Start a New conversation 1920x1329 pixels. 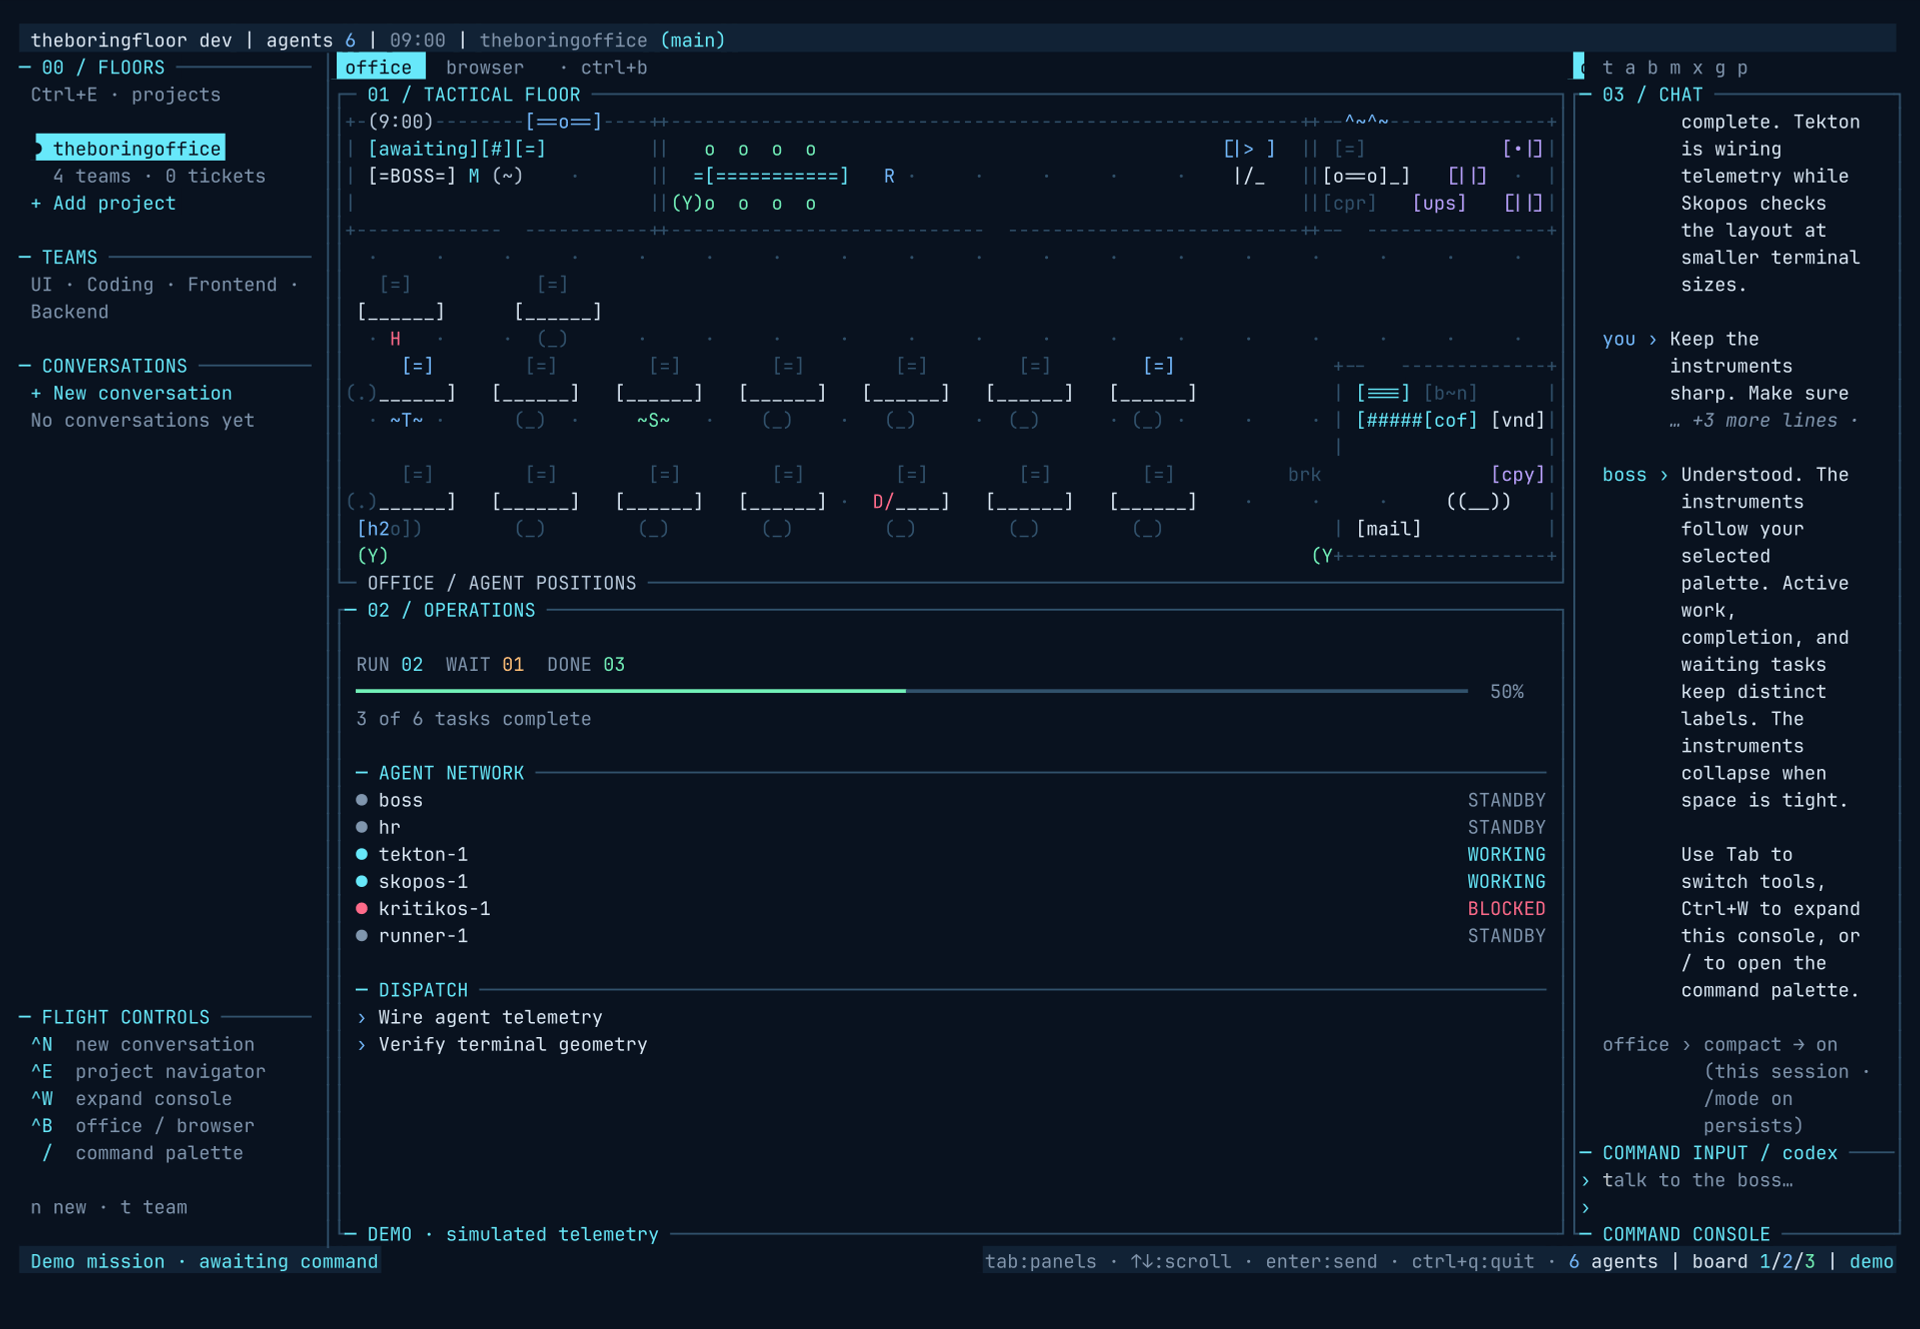(x=132, y=393)
